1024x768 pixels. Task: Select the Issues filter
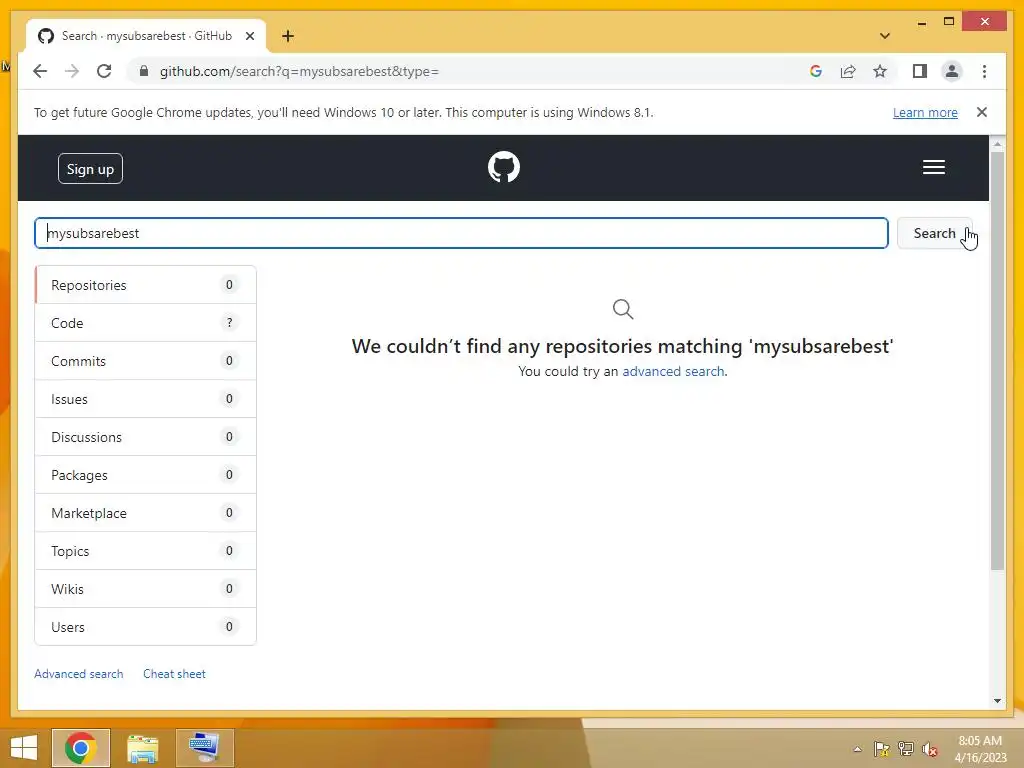click(x=146, y=398)
